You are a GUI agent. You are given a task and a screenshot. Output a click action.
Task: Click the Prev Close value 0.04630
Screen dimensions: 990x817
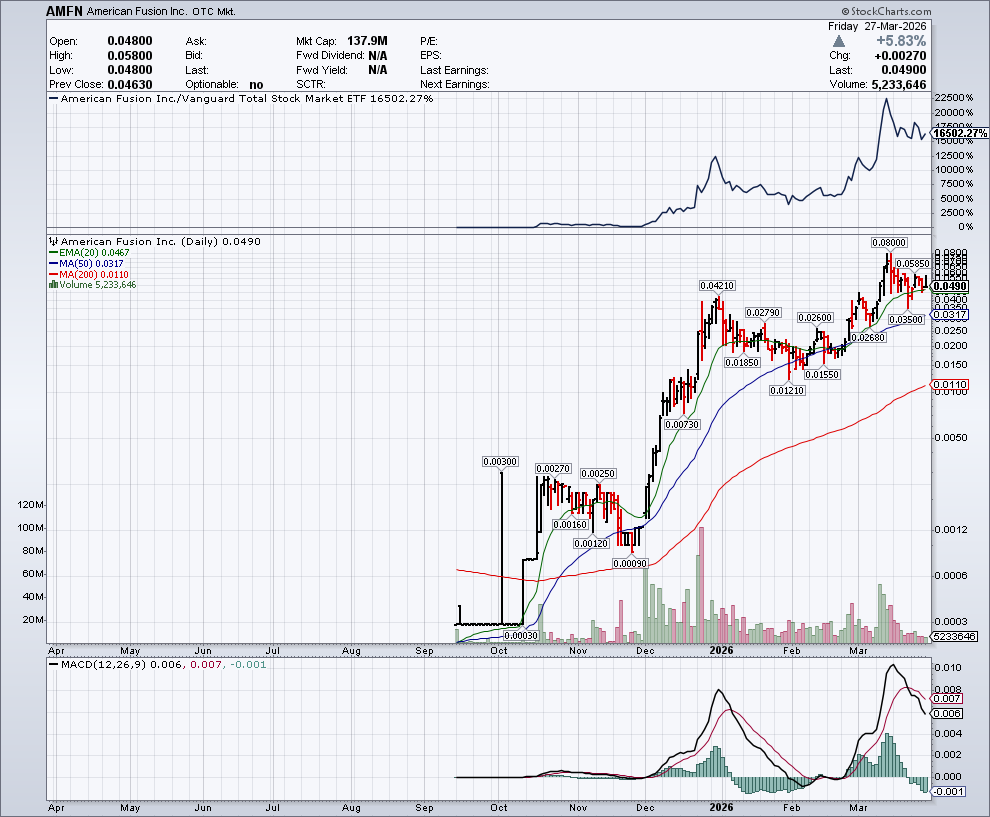pyautogui.click(x=130, y=85)
